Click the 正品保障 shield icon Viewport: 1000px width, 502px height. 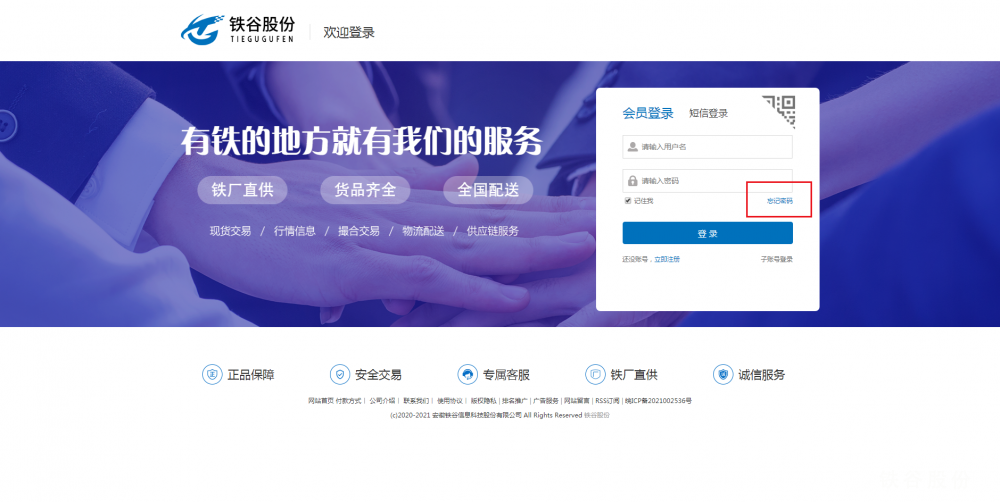click(x=212, y=374)
